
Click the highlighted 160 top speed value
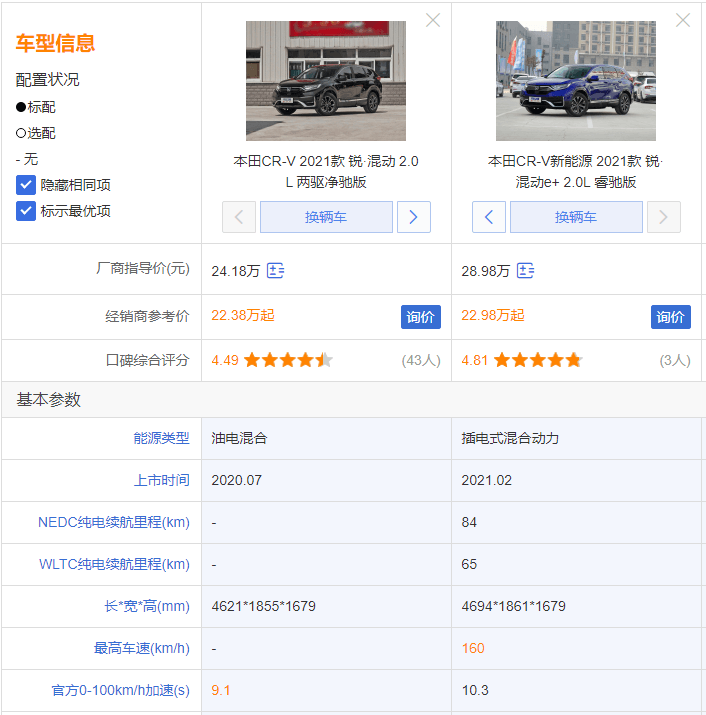pos(472,648)
